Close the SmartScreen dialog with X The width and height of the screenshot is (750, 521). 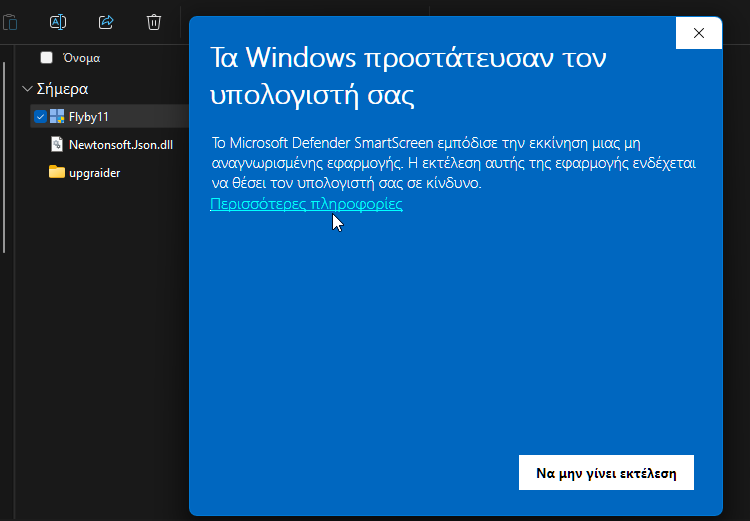click(699, 33)
